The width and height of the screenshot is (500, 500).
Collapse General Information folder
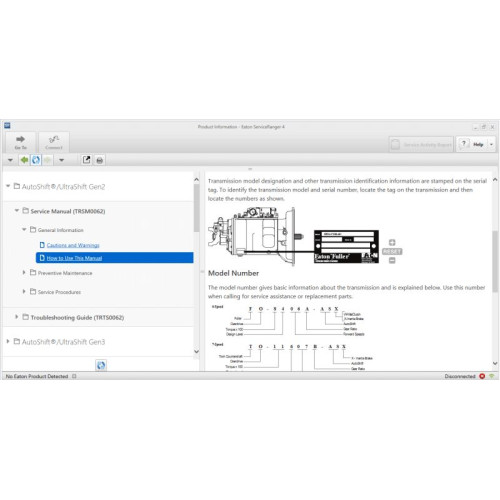click(24, 229)
